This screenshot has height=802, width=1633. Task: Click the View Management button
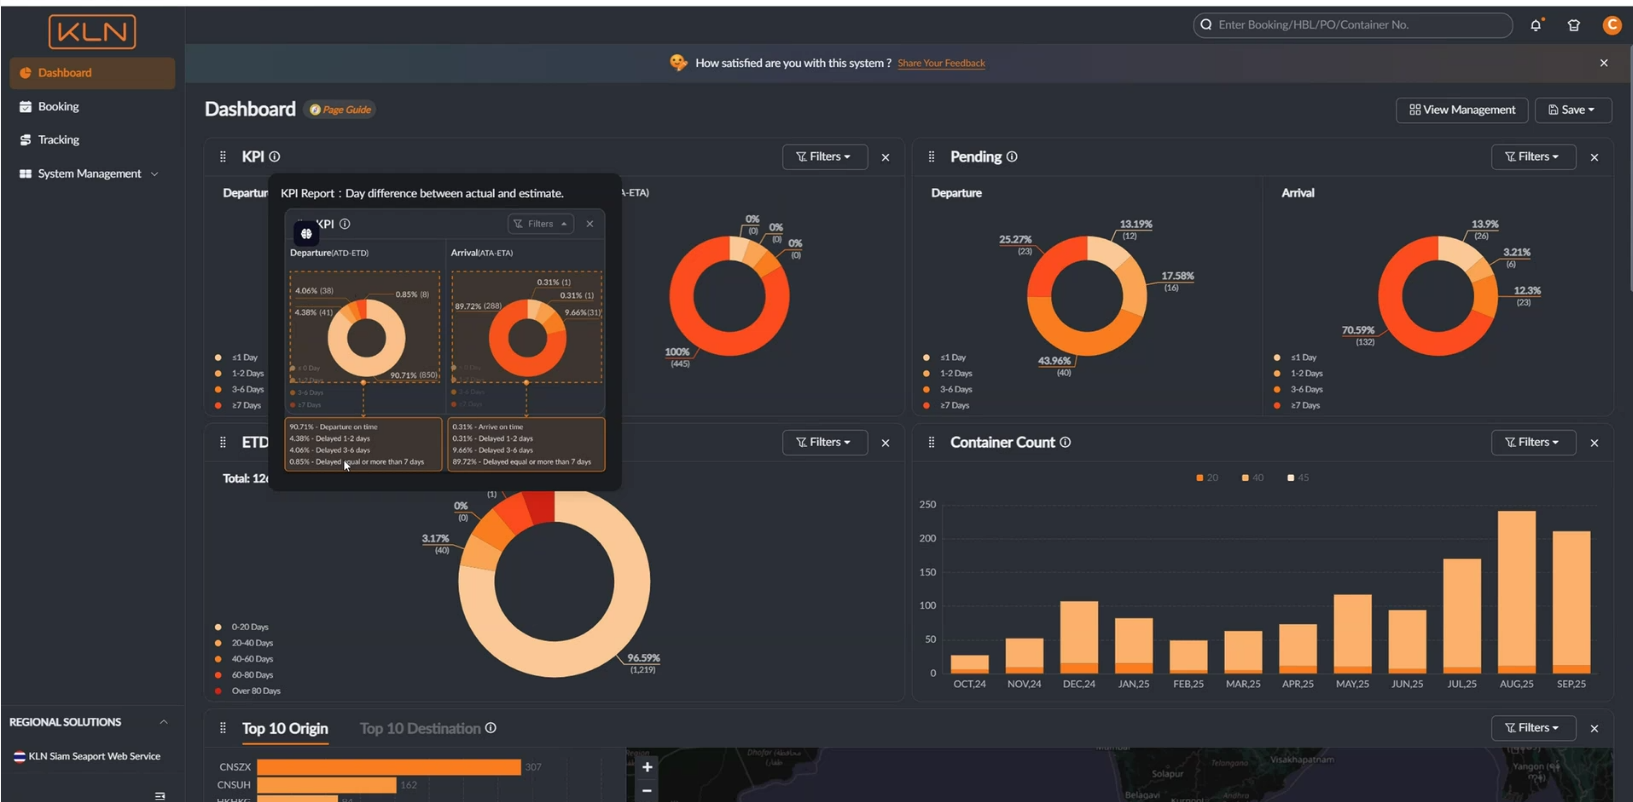[1461, 110]
